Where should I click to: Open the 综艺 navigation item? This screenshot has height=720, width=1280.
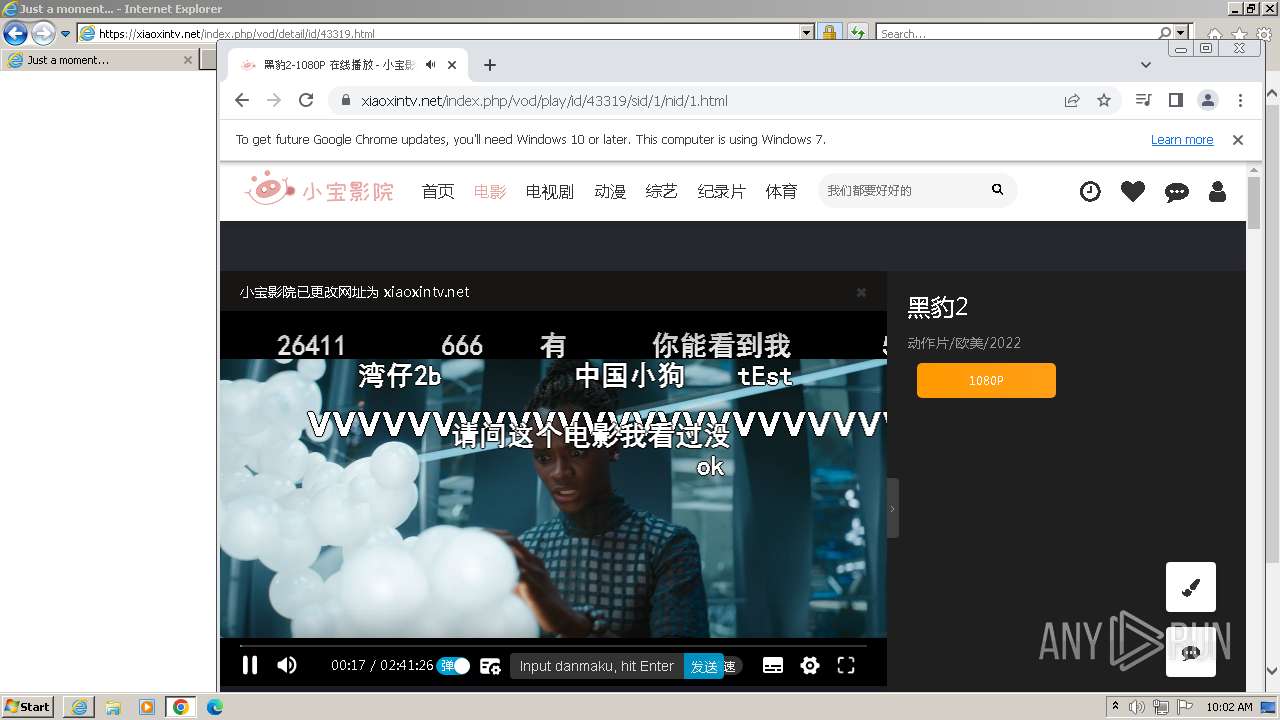point(662,191)
